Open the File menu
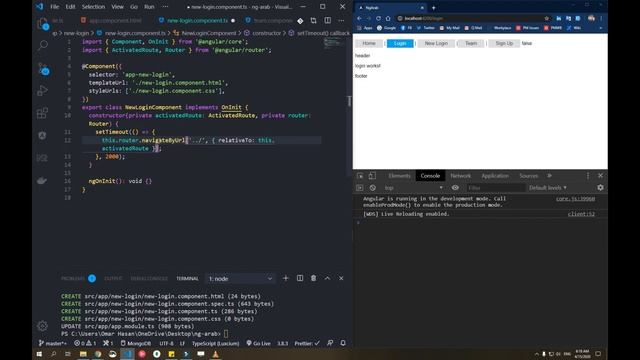 coord(54,7)
